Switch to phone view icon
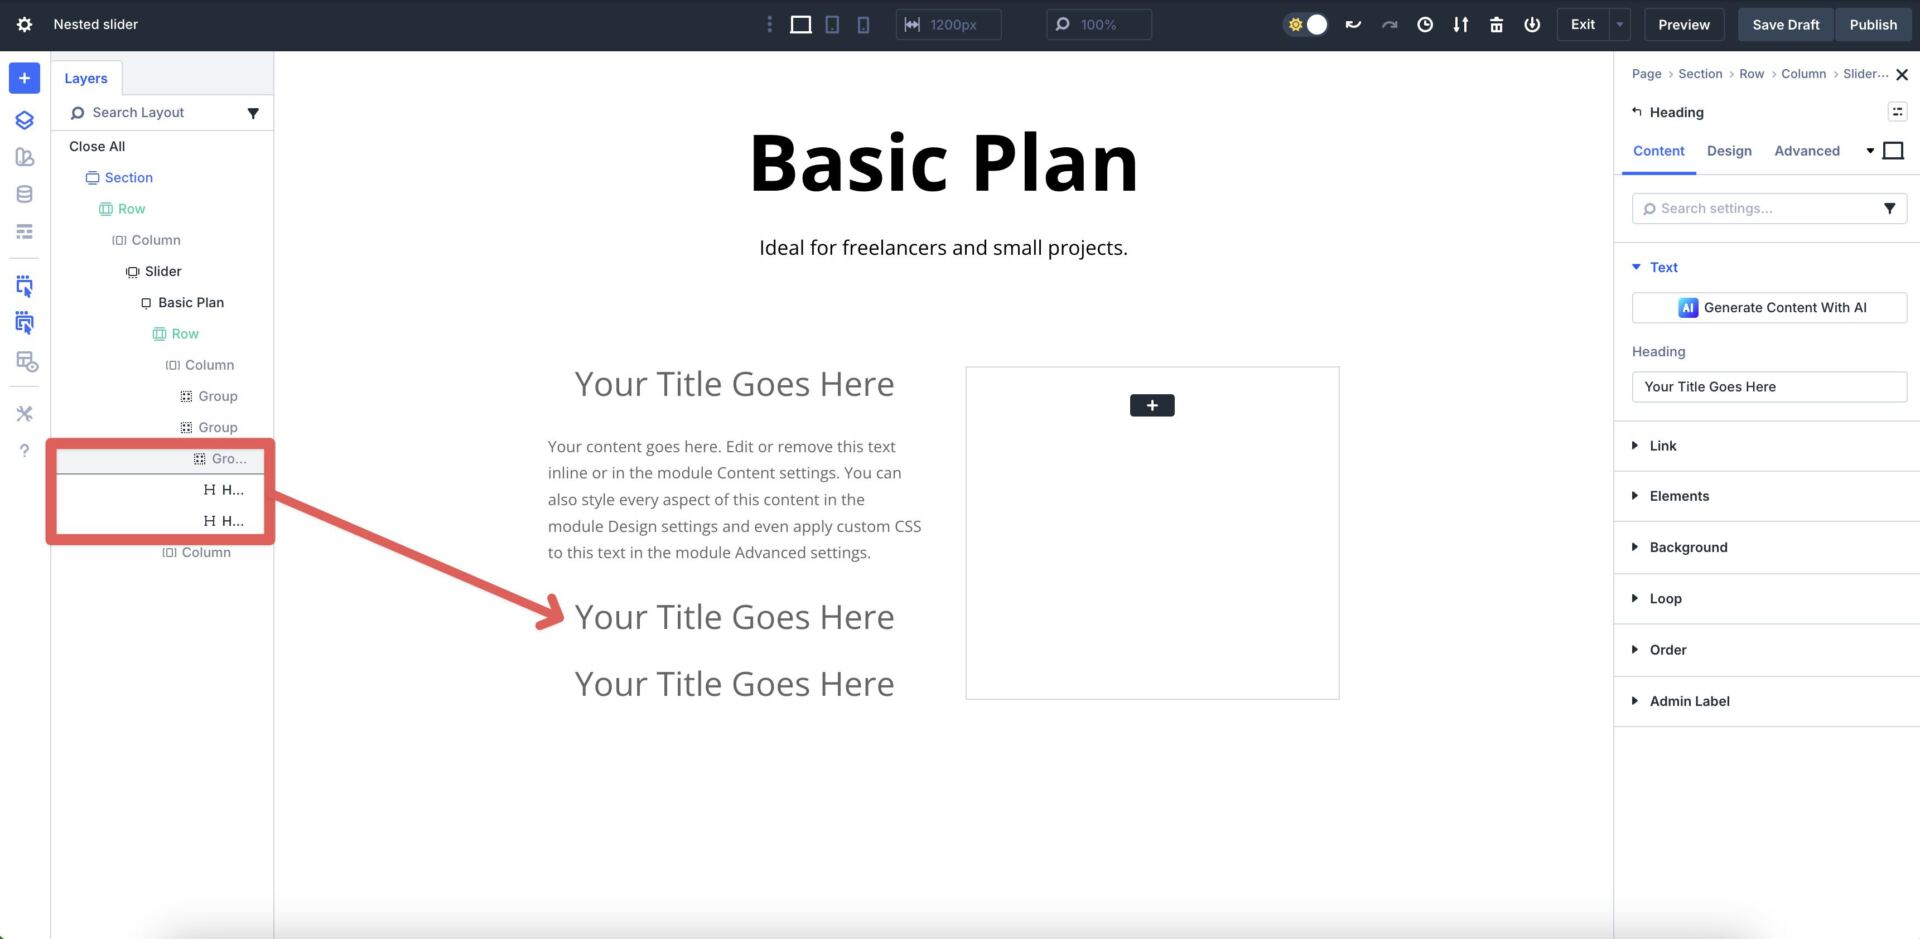Image resolution: width=1920 pixels, height=939 pixels. (x=863, y=24)
